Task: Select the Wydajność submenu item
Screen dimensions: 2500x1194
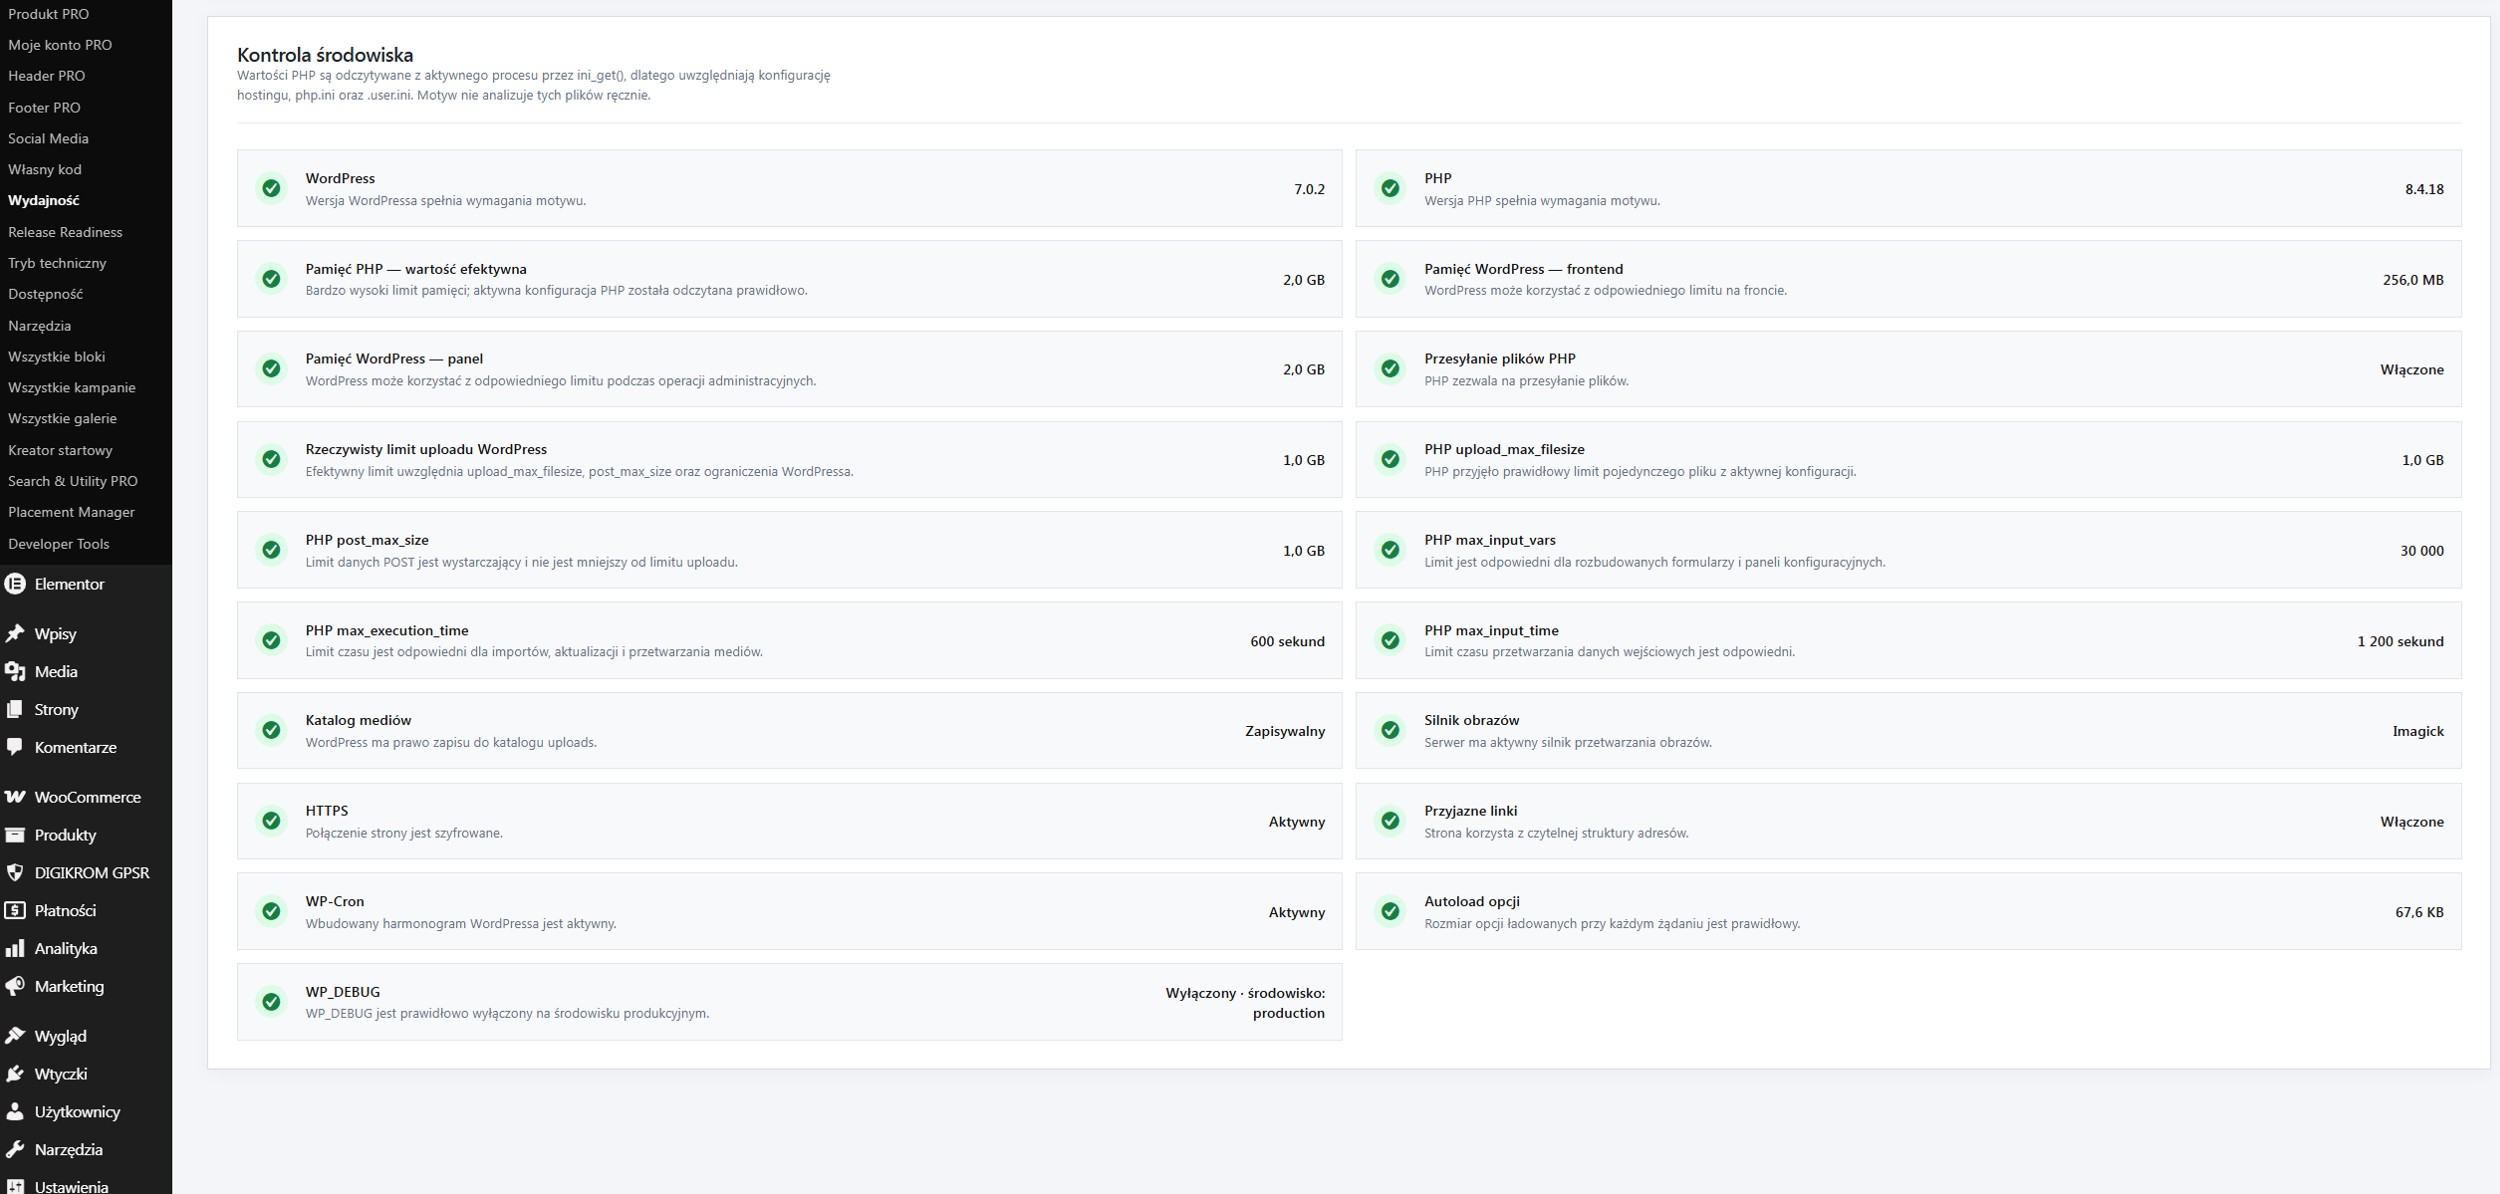Action: tap(43, 201)
